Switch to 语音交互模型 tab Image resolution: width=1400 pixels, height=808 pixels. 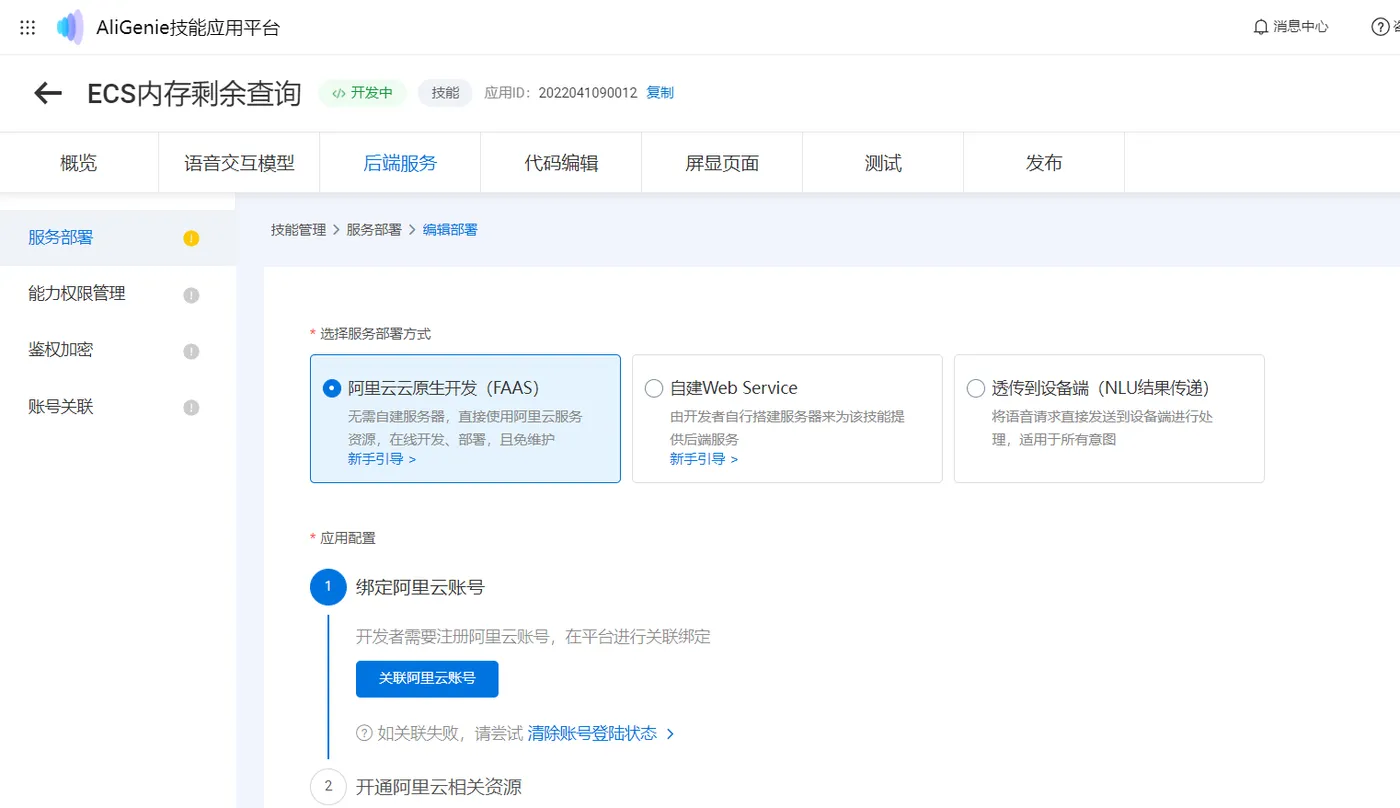(239, 163)
